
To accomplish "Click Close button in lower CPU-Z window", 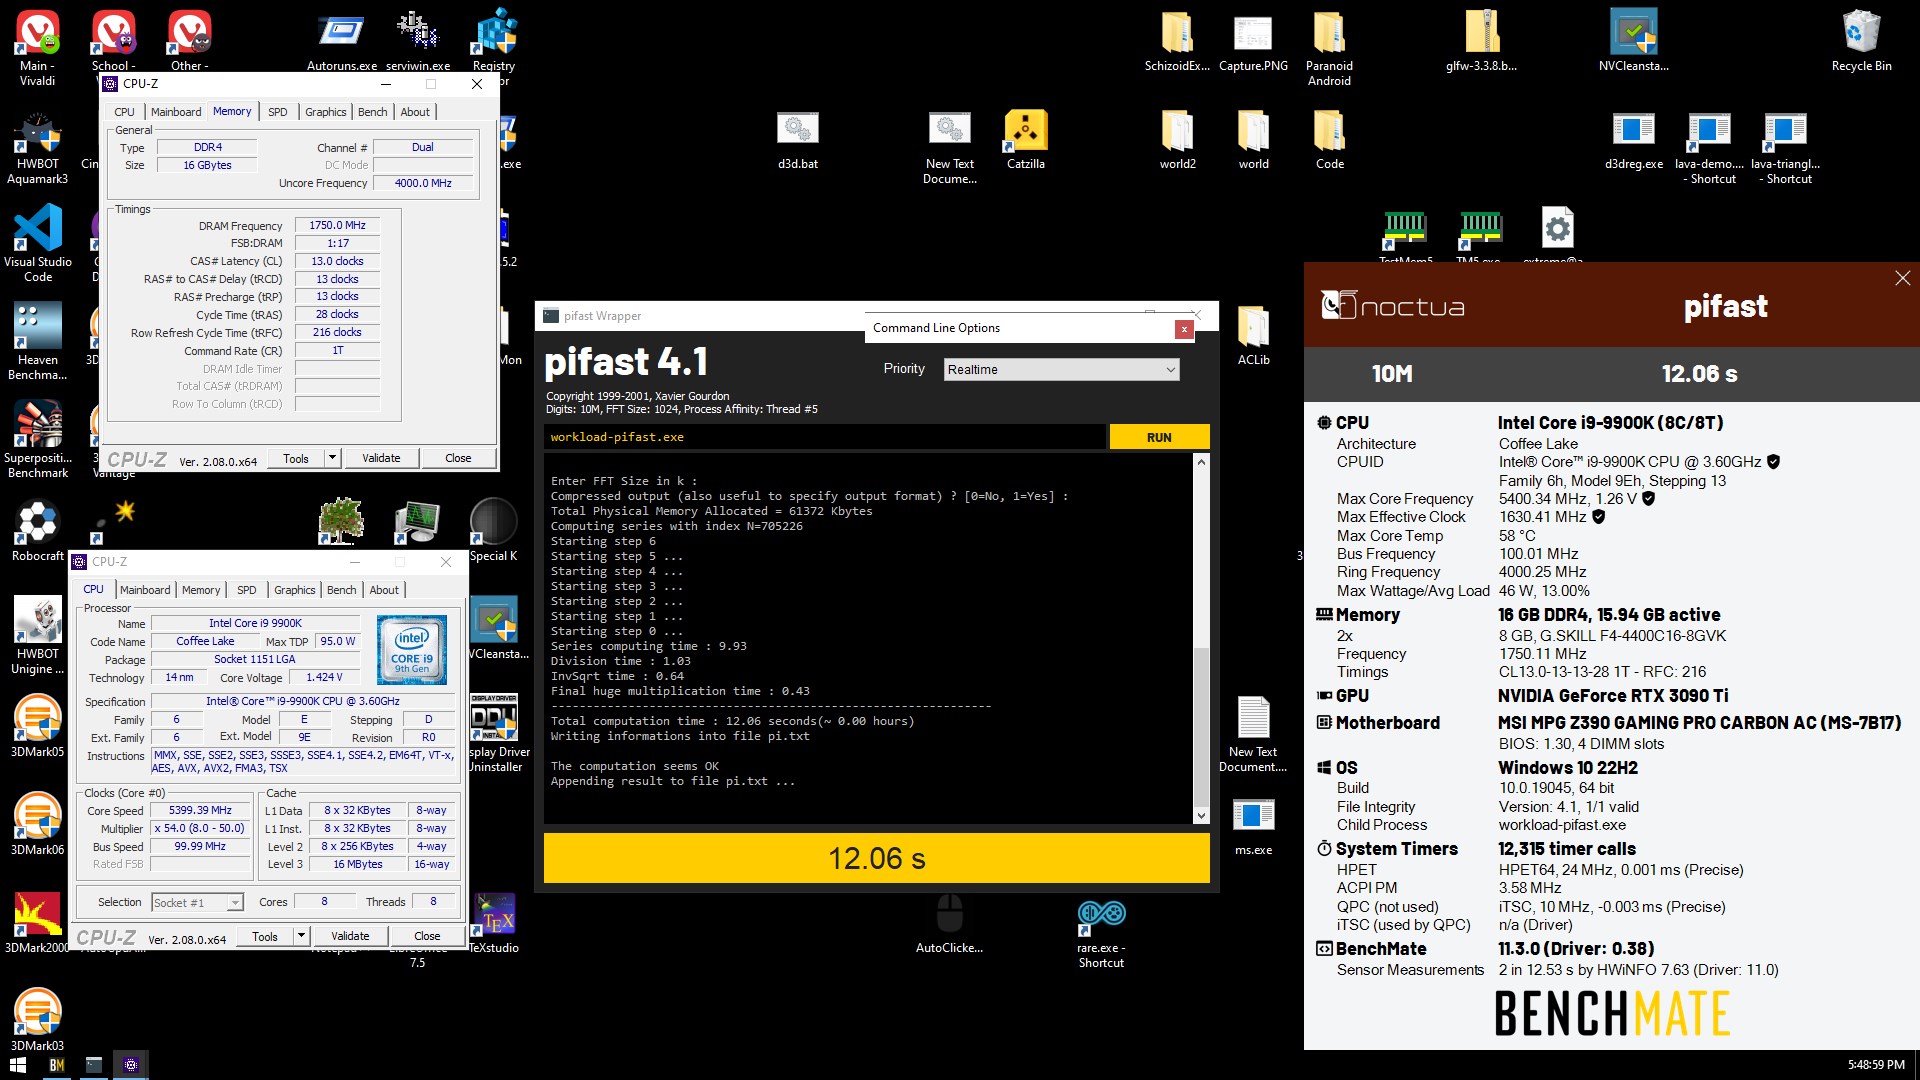I will [427, 936].
